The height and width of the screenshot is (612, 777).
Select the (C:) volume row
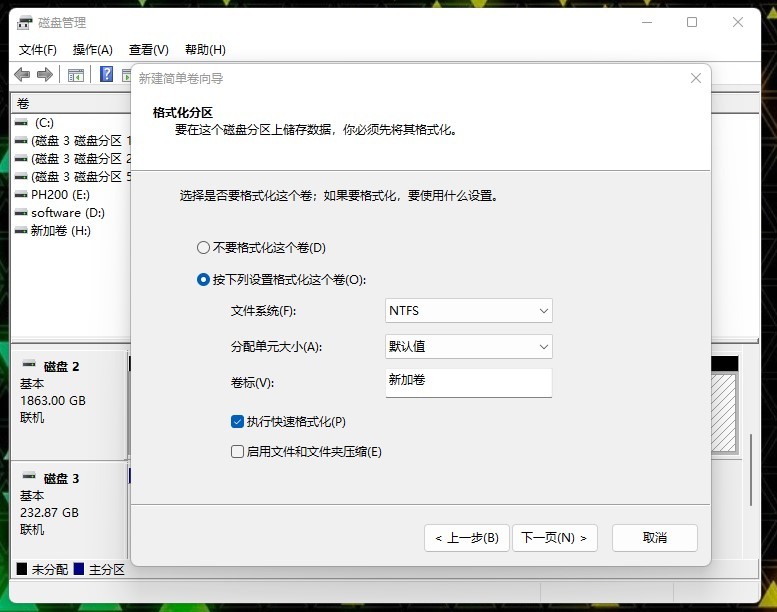(x=71, y=122)
